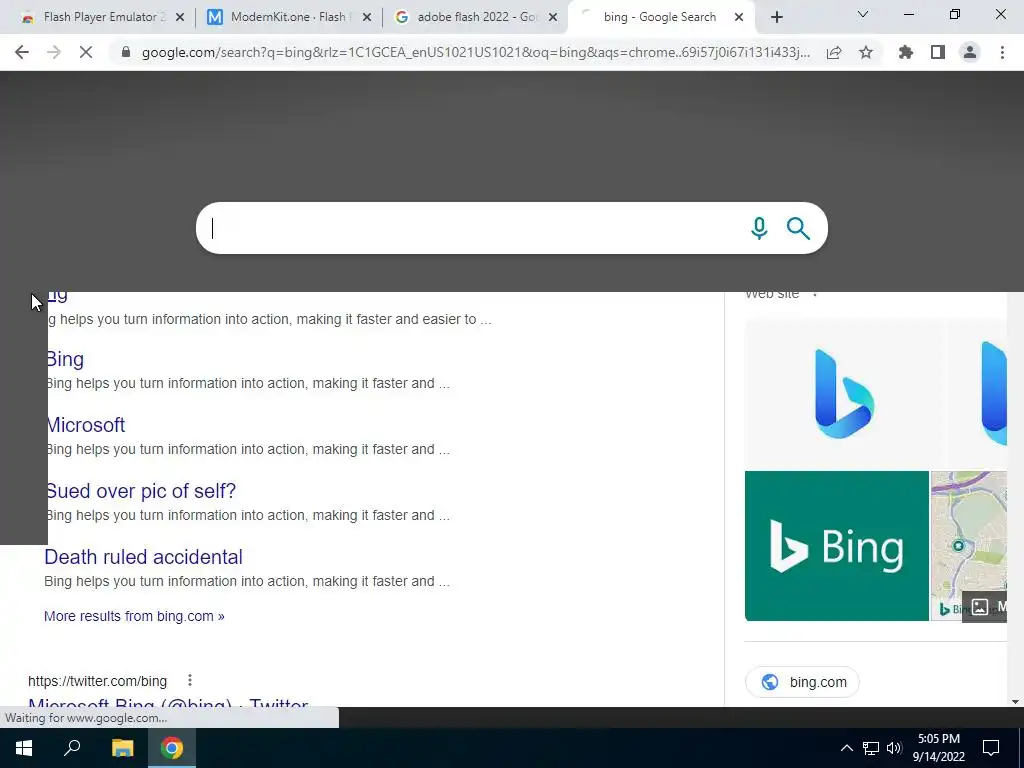Bookmark this page with the star icon
The image size is (1024, 768).
pos(866,52)
